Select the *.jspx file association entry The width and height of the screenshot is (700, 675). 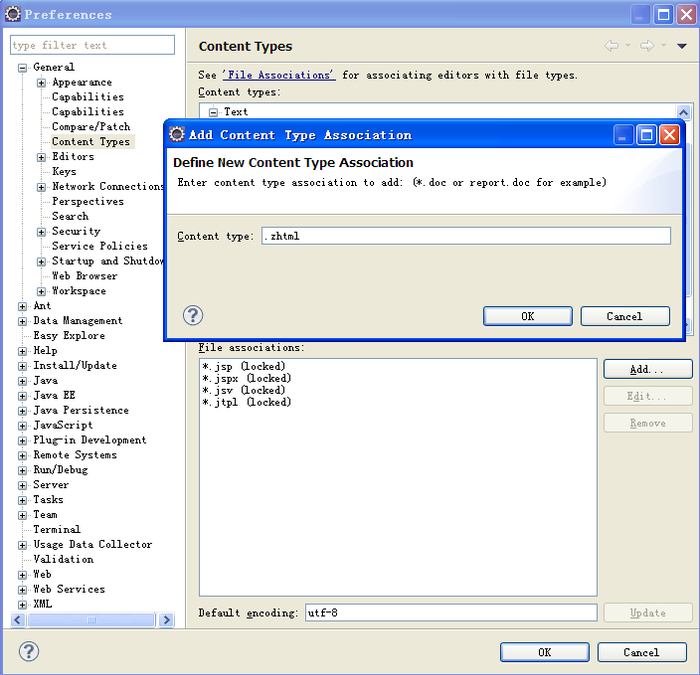pyautogui.click(x=246, y=379)
